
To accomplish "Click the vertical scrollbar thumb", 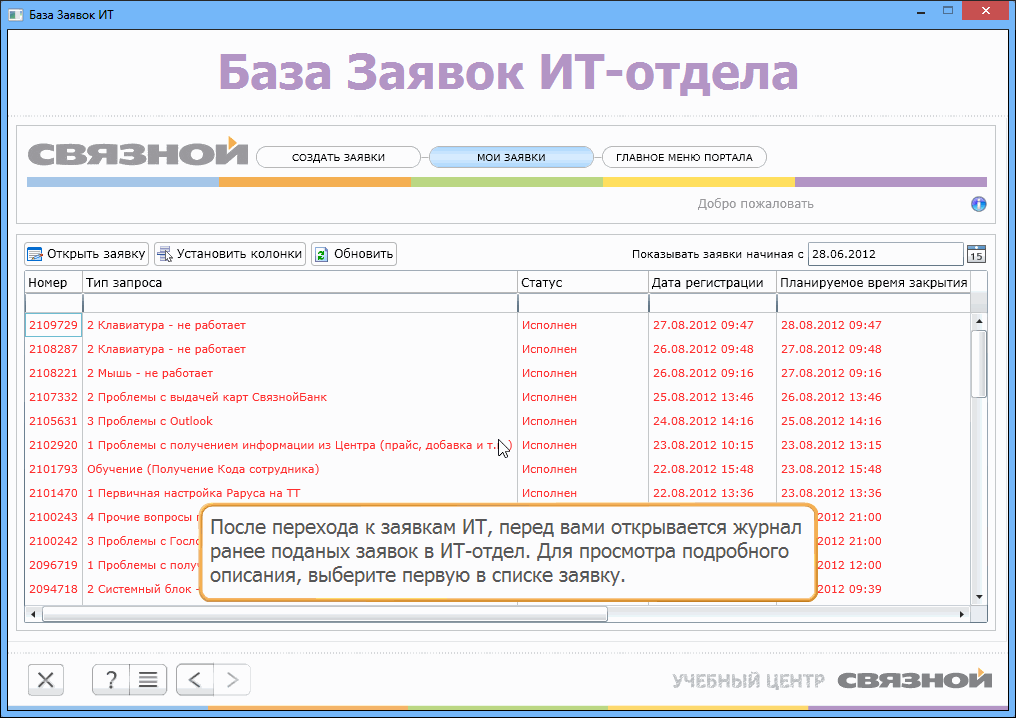I will coord(979,364).
